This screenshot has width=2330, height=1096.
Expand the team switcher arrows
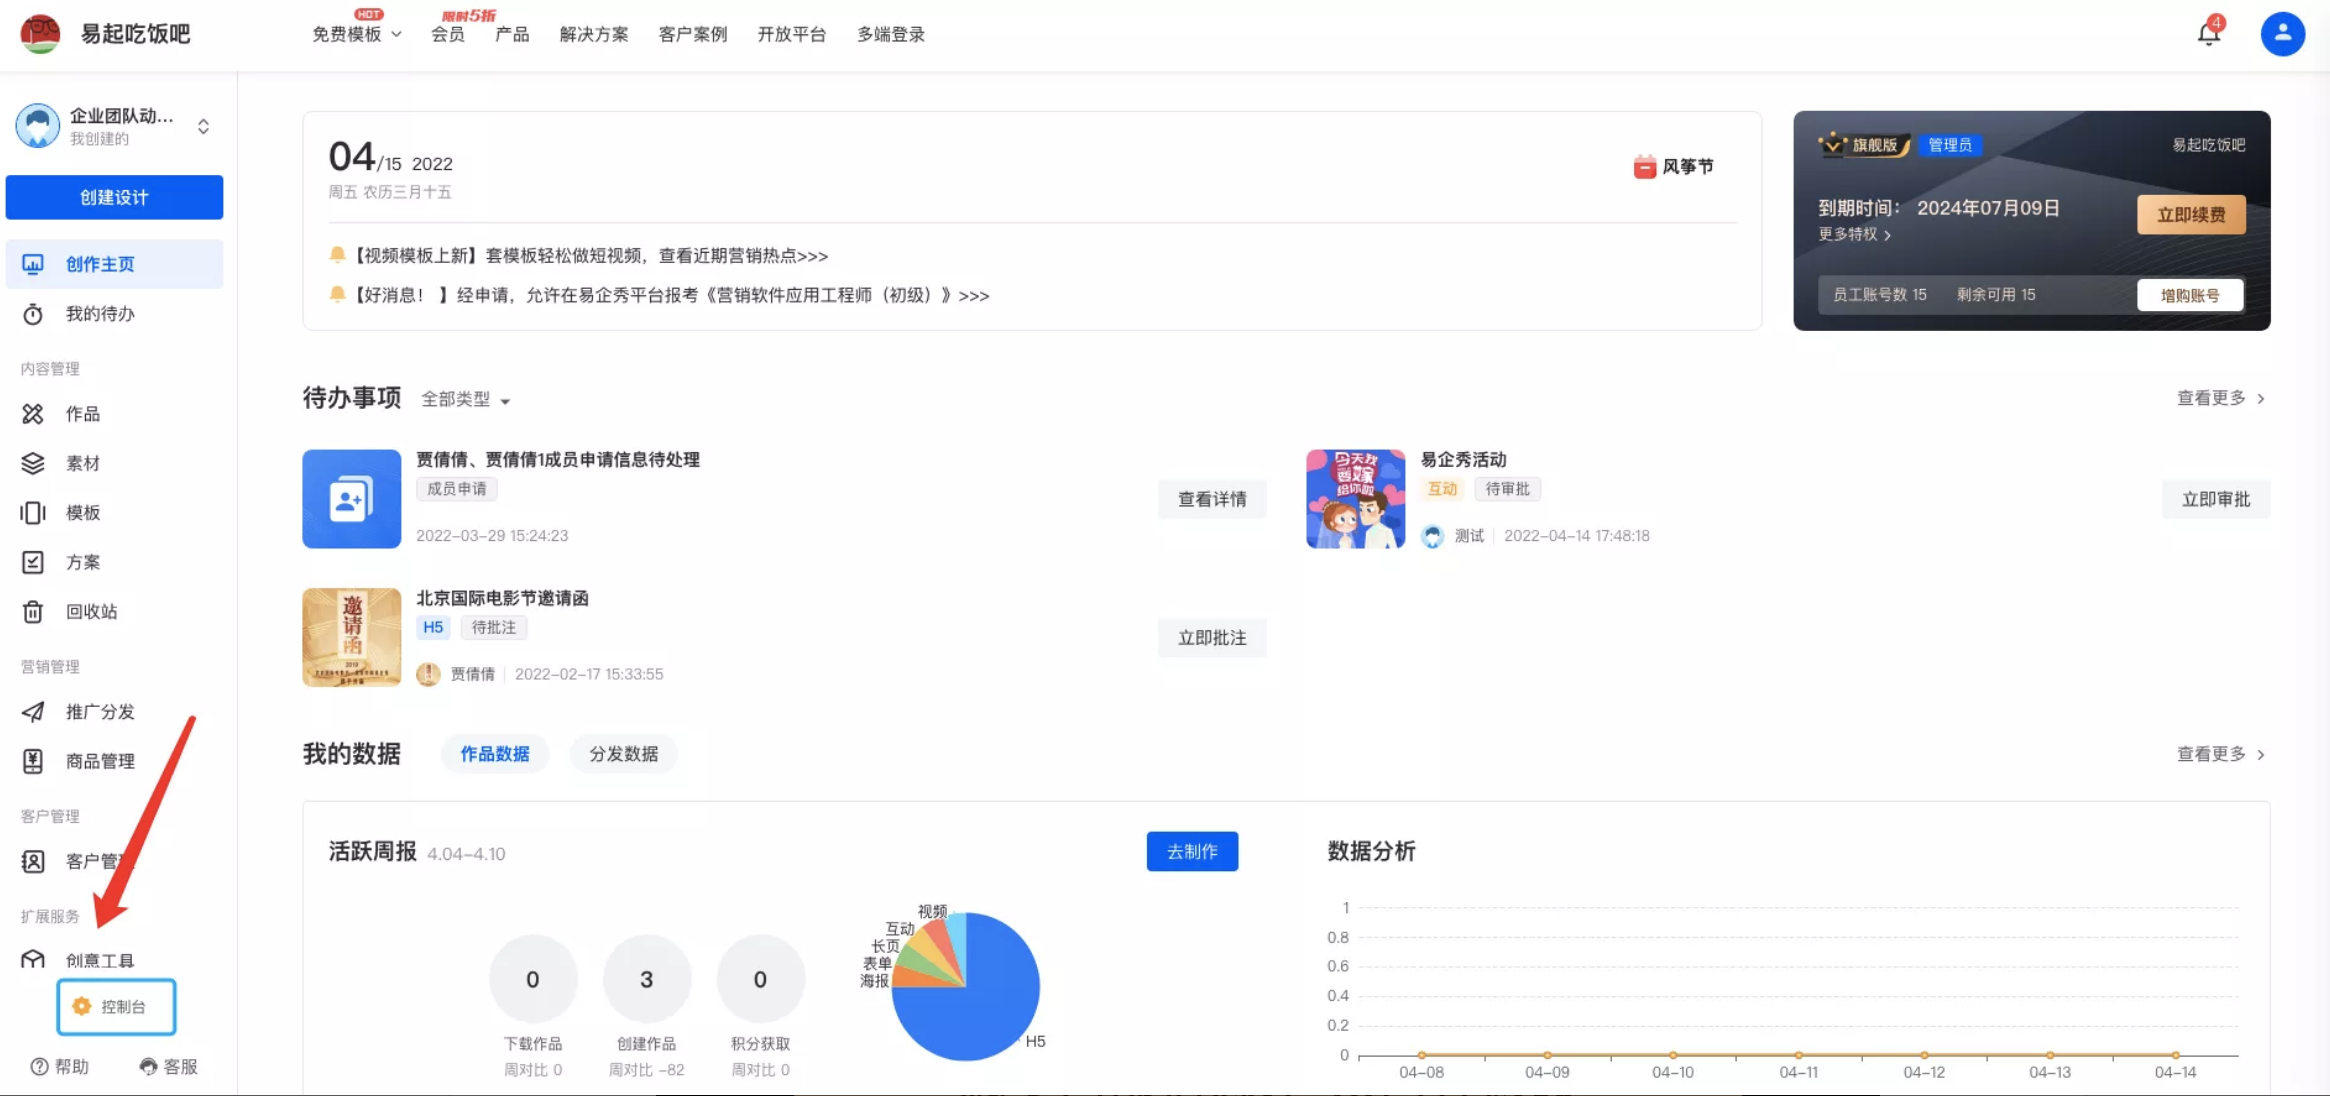(x=203, y=126)
